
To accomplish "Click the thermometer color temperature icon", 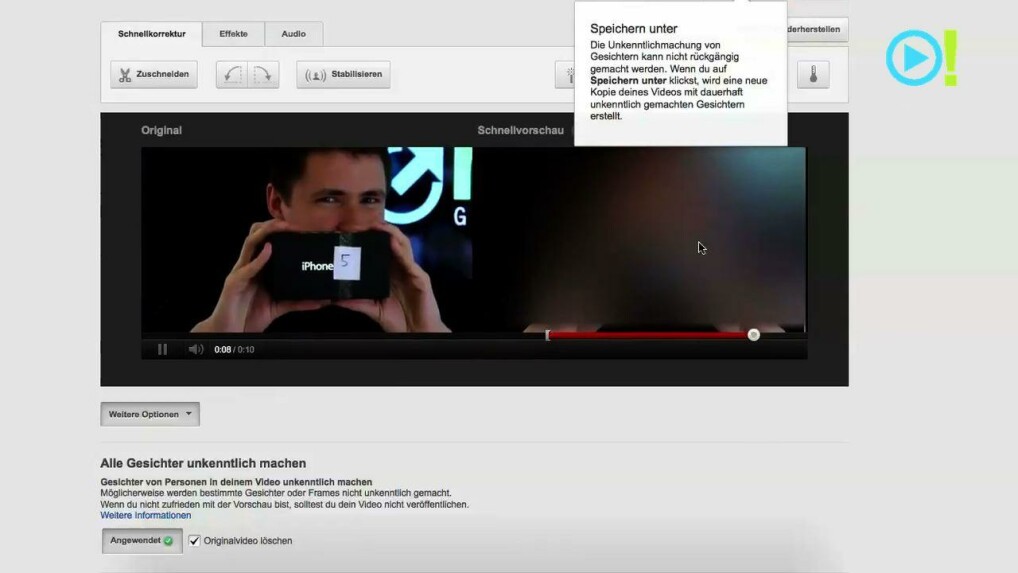I will (812, 75).
